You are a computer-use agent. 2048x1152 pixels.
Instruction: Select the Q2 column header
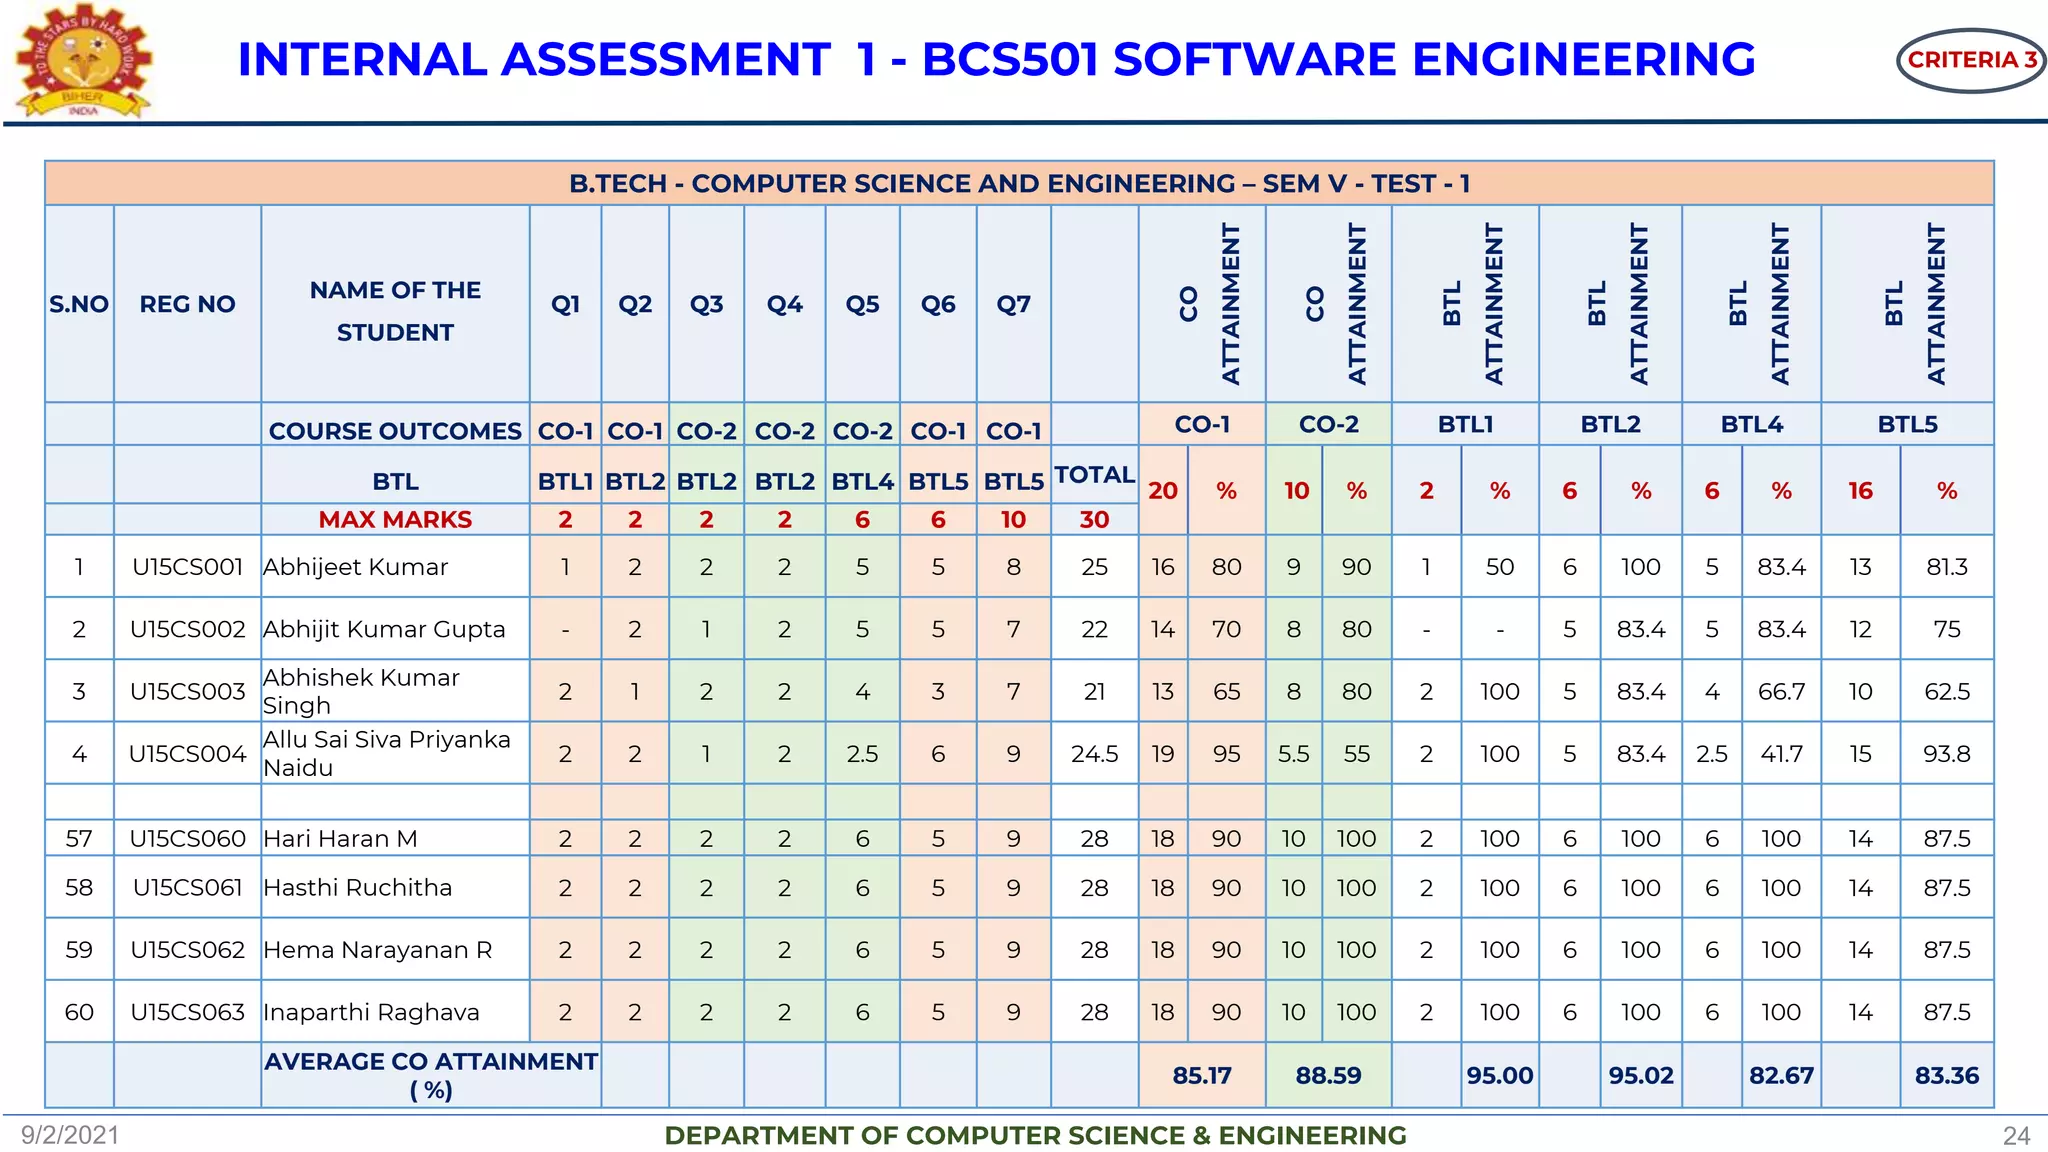pos(635,304)
